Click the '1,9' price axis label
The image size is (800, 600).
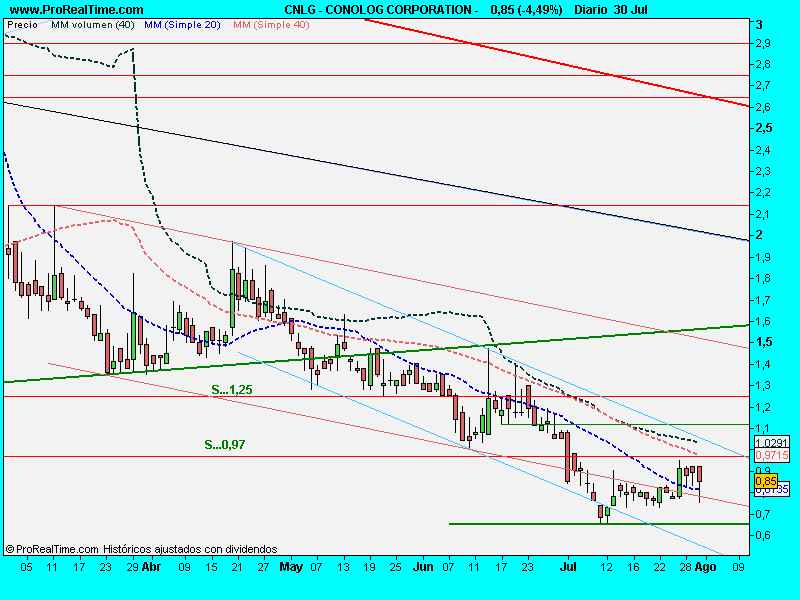(763, 257)
